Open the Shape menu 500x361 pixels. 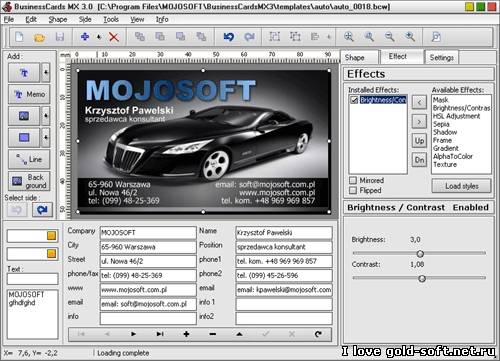(x=58, y=19)
